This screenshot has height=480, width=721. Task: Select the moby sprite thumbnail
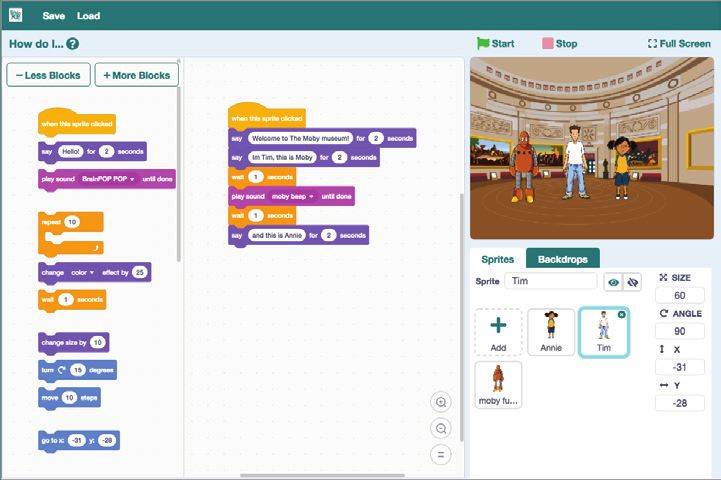coord(498,385)
